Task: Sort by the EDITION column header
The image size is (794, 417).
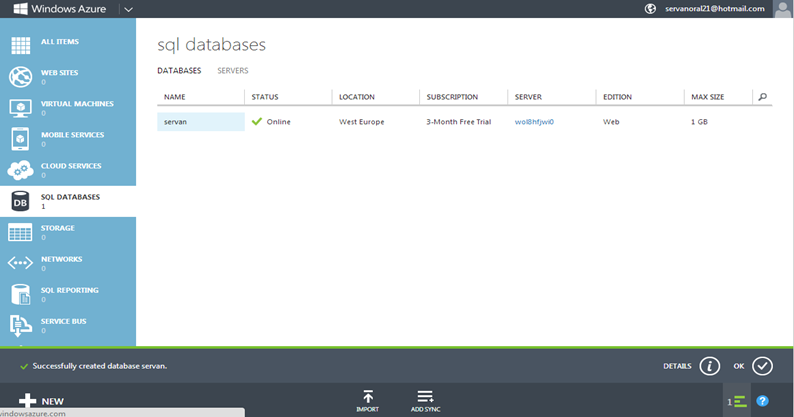Action: pyautogui.click(x=617, y=97)
